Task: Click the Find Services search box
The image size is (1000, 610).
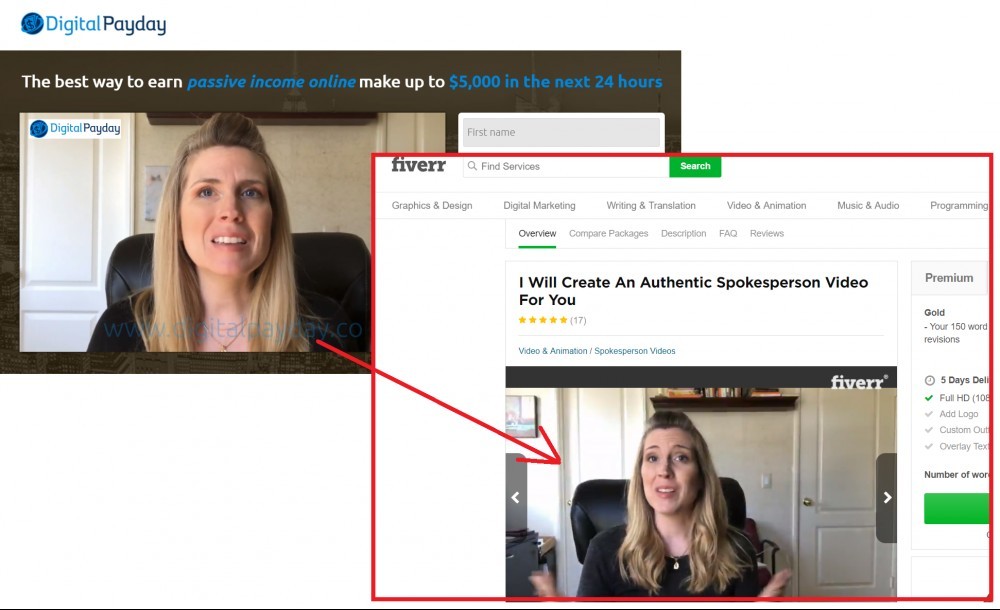Action: pyautogui.click(x=566, y=167)
